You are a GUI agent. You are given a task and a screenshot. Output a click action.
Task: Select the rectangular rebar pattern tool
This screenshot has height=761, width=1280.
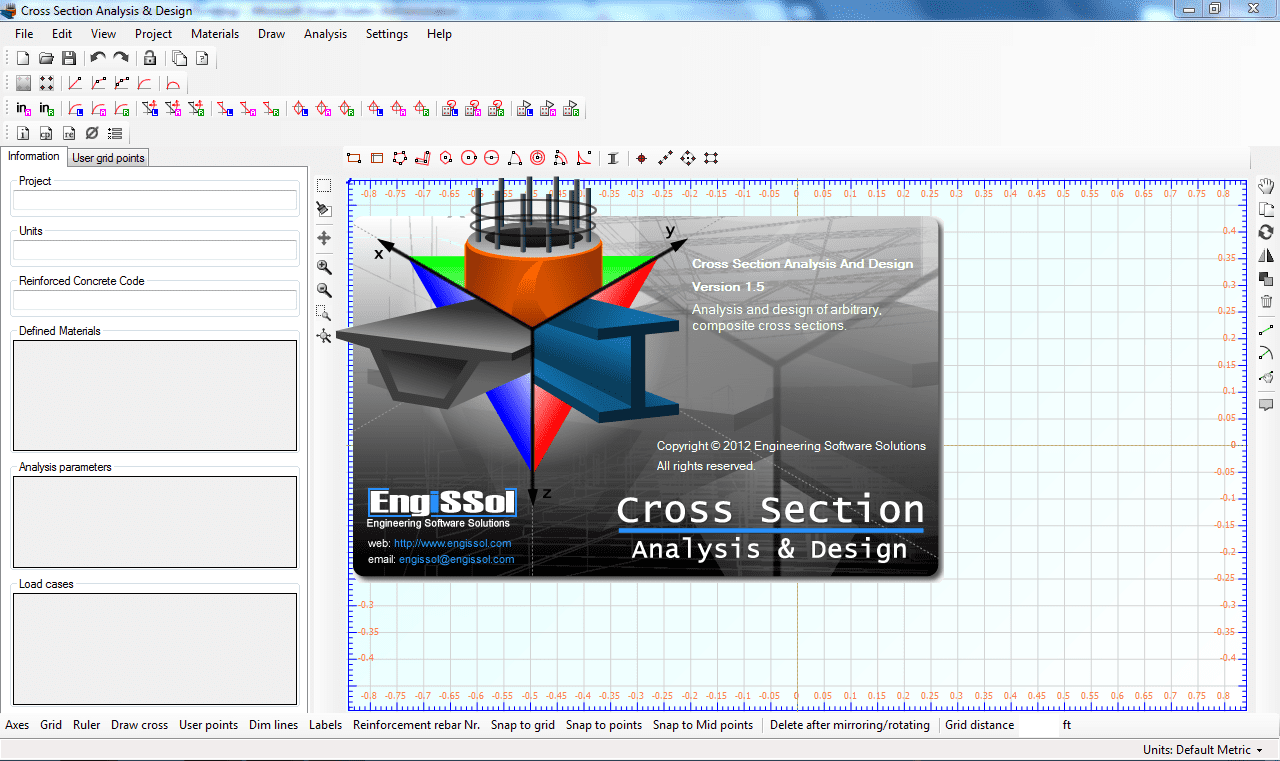711,158
